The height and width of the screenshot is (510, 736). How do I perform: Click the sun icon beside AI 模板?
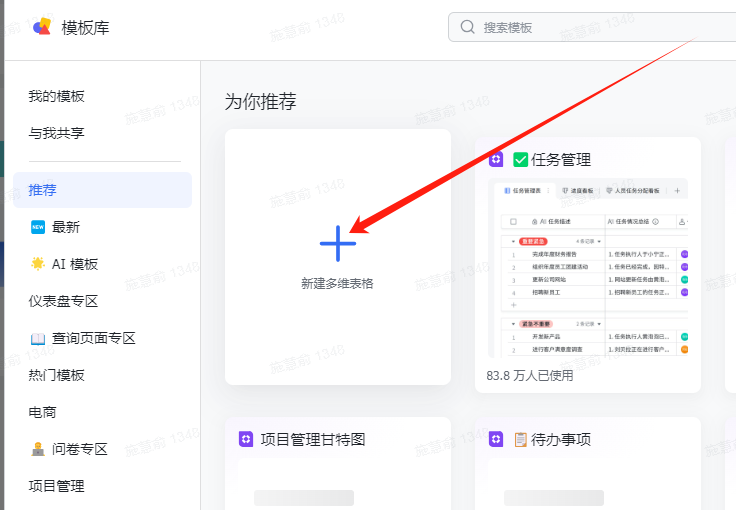pyautogui.click(x=38, y=264)
